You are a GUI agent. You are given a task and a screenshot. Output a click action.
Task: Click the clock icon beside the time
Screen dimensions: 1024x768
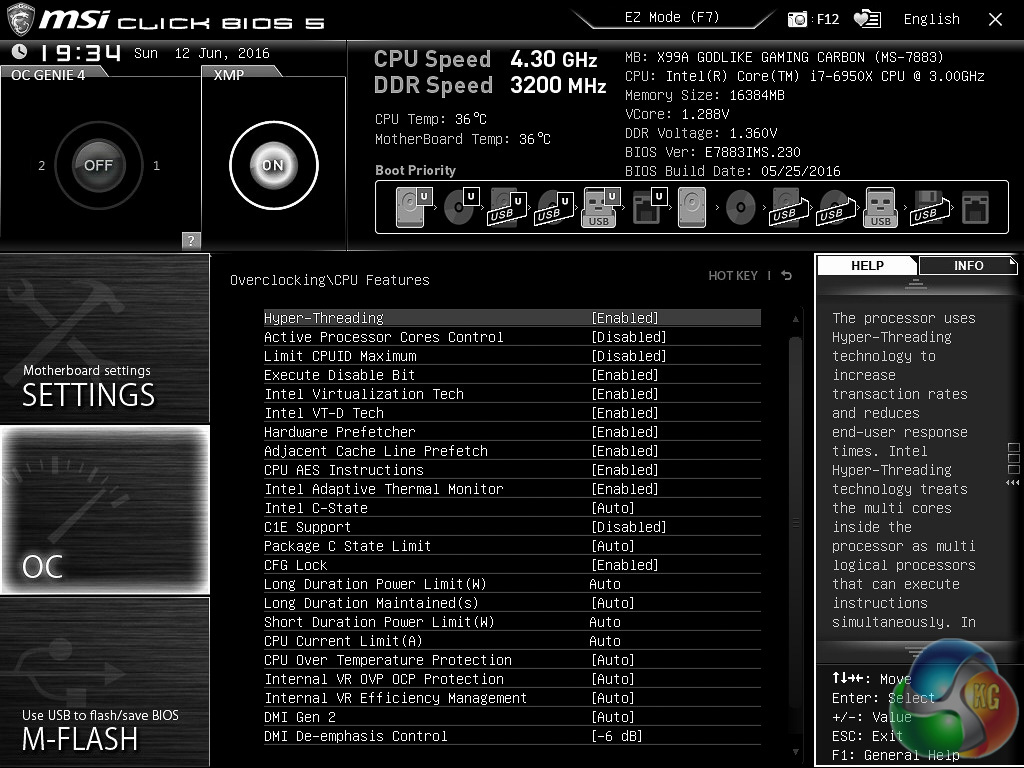click(19, 52)
